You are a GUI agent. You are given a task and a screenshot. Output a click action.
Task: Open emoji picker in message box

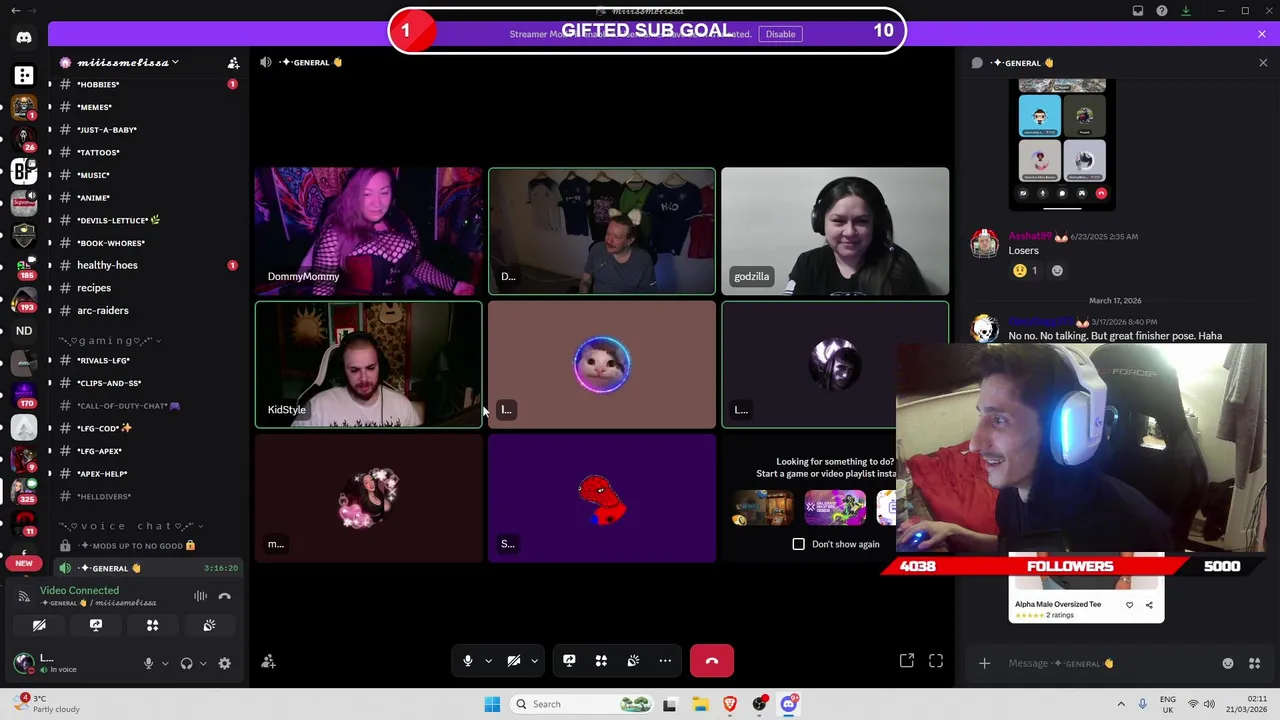click(x=1228, y=663)
